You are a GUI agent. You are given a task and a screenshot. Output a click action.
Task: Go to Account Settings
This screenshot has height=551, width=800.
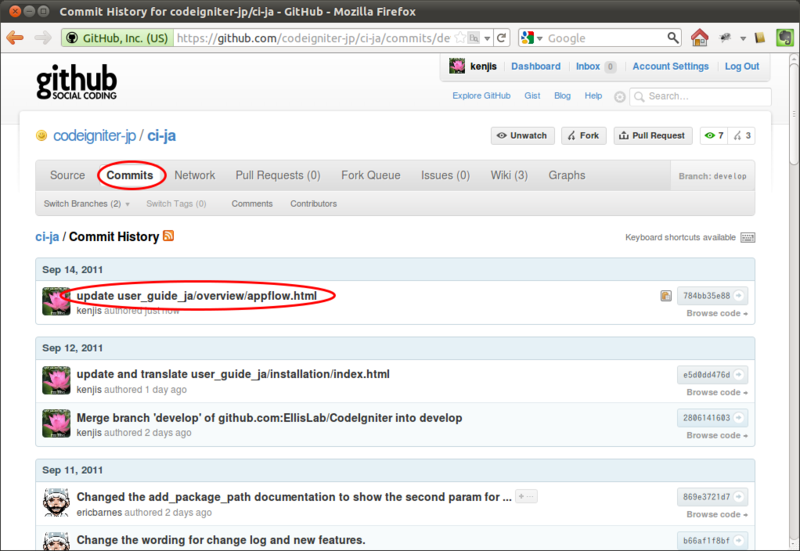pyautogui.click(x=670, y=66)
